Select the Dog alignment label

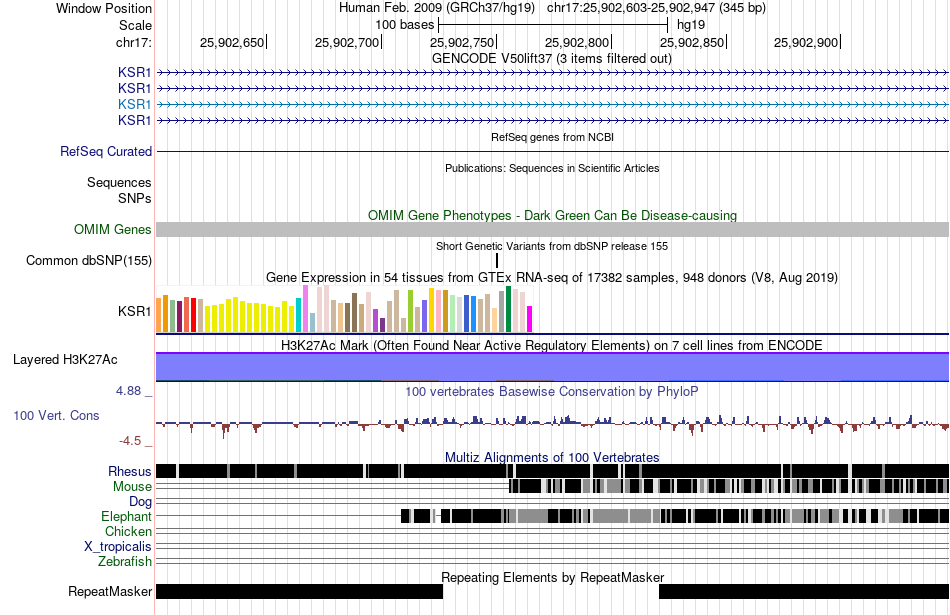(x=140, y=501)
